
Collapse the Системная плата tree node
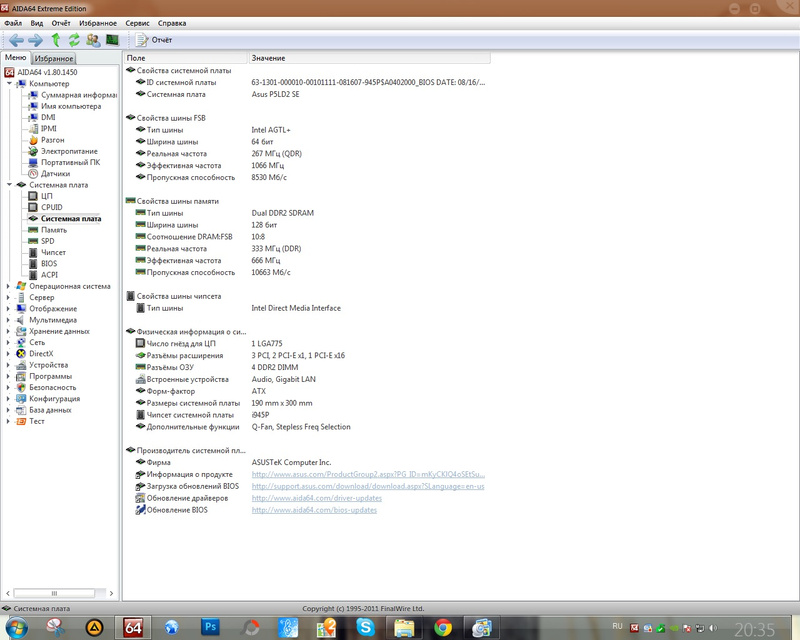(x=9, y=185)
